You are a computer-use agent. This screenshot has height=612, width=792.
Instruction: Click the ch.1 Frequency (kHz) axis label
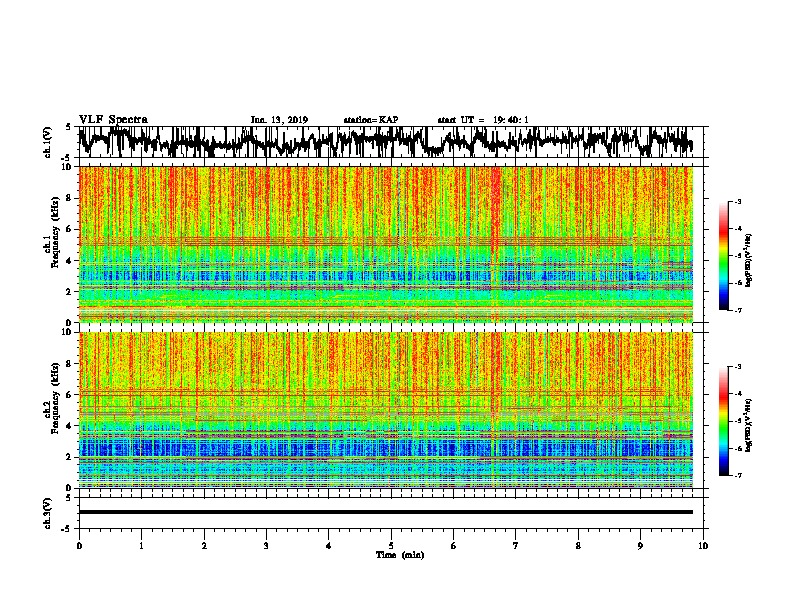coord(52,232)
